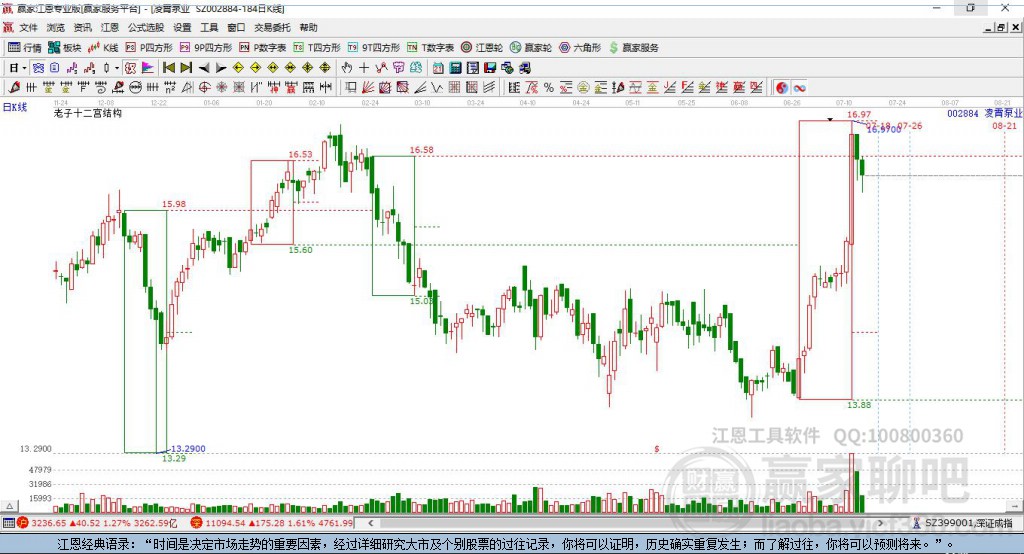Click the horizontal scrollbar right arrow
1024x554 pixels.
pos(880,523)
